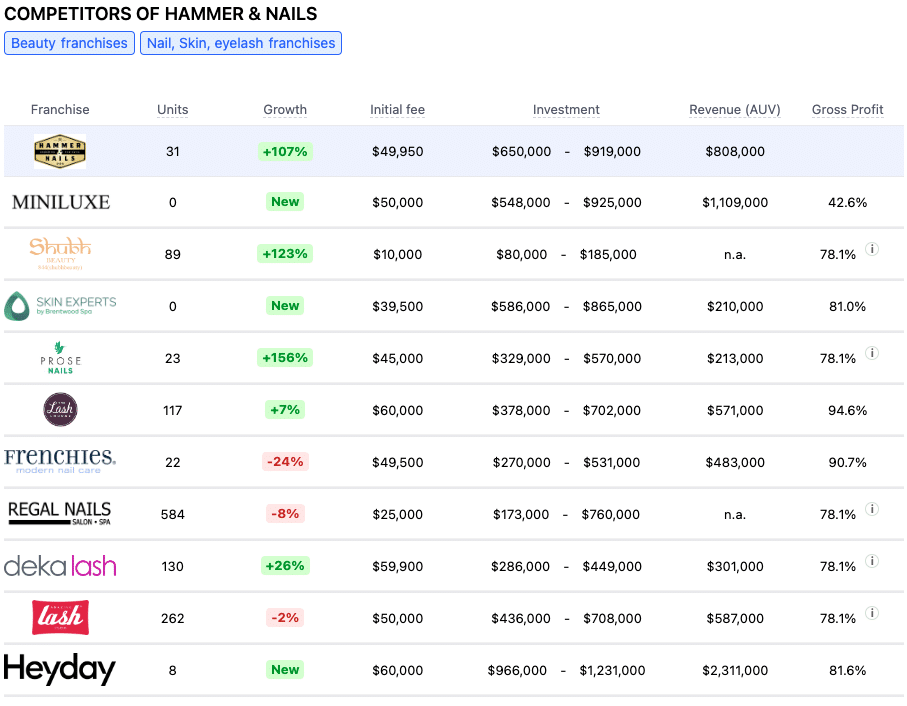Click the -2% growth badge

click(285, 618)
